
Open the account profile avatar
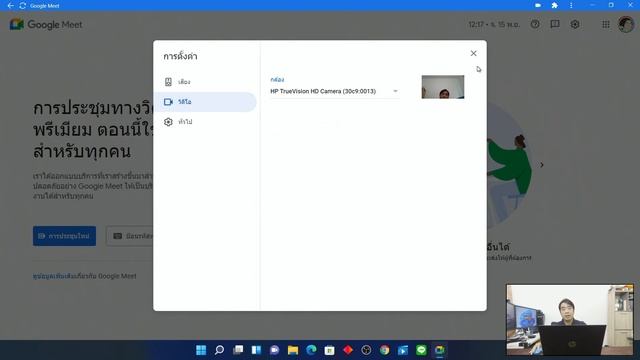(626, 24)
